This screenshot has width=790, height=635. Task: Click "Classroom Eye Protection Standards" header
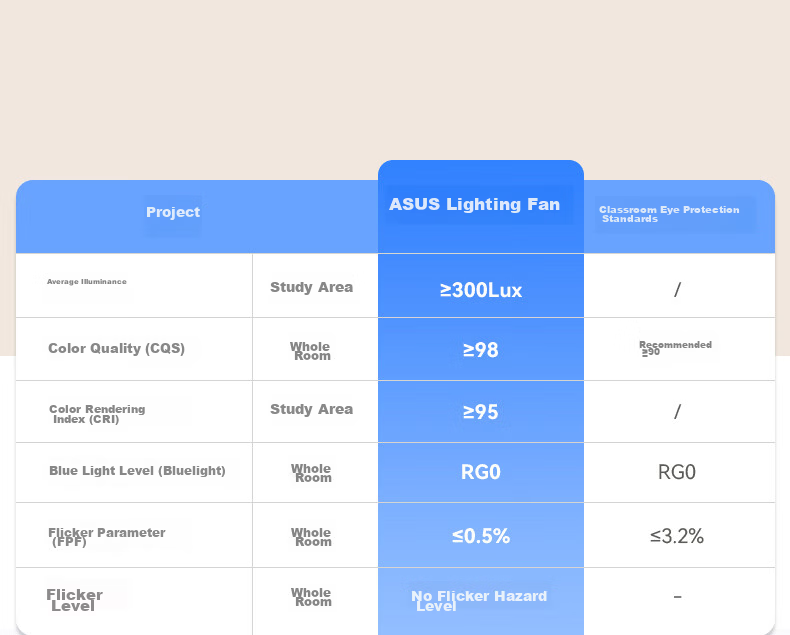[x=669, y=214]
